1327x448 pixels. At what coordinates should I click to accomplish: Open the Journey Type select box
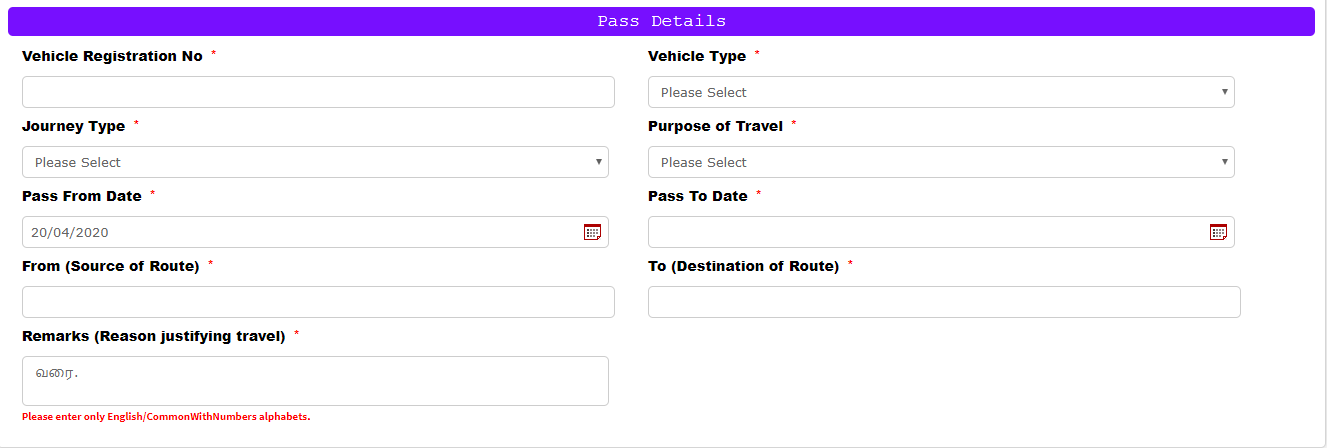[x=315, y=162]
